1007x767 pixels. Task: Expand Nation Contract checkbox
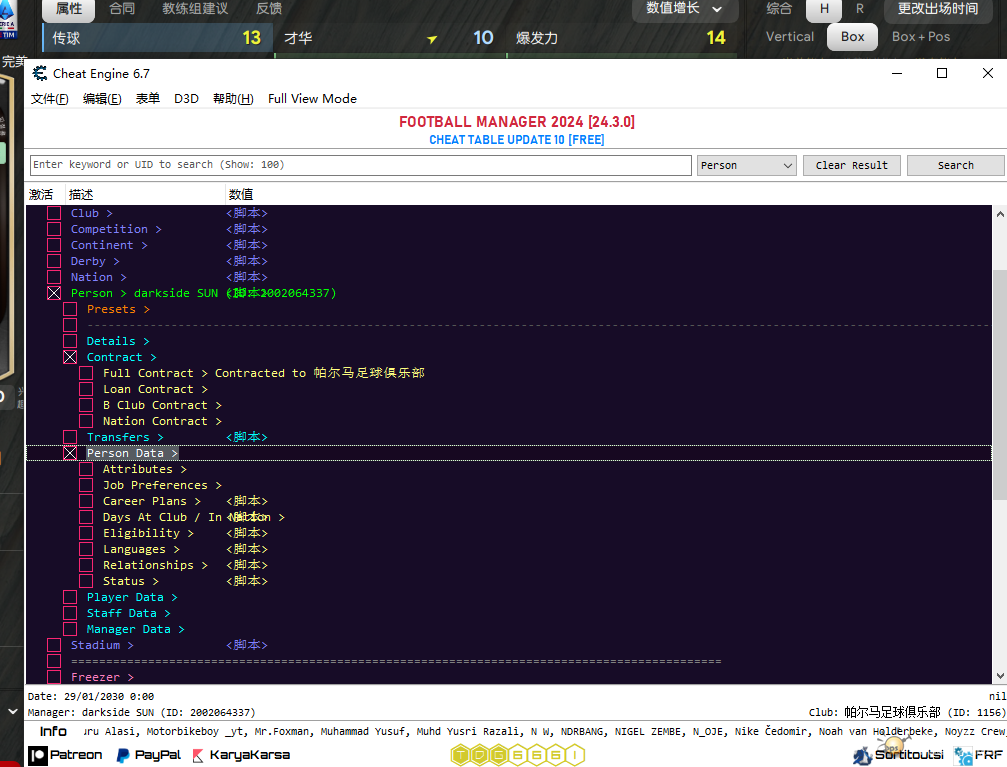86,421
